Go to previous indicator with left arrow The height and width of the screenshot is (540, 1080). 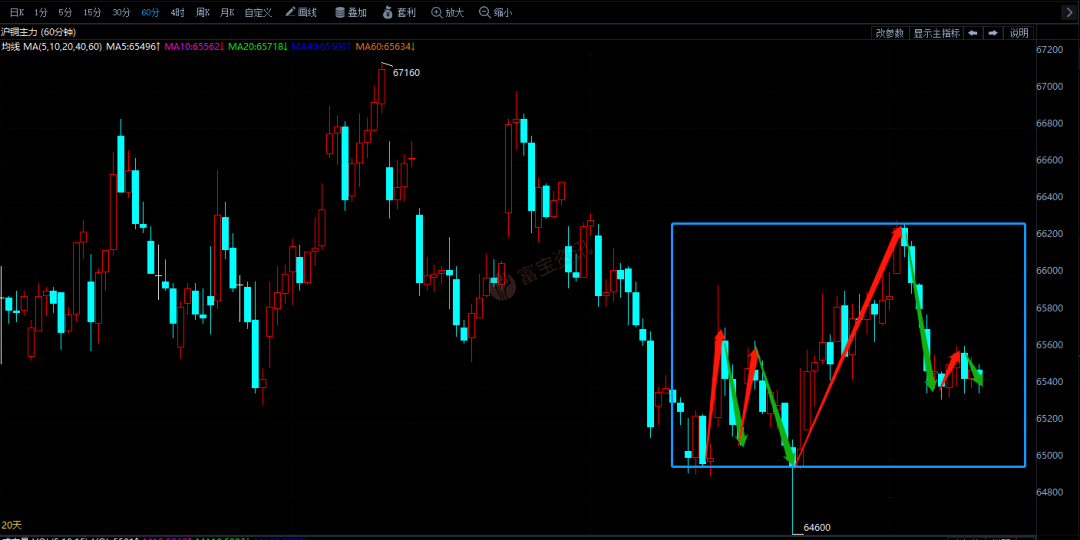click(x=973, y=33)
